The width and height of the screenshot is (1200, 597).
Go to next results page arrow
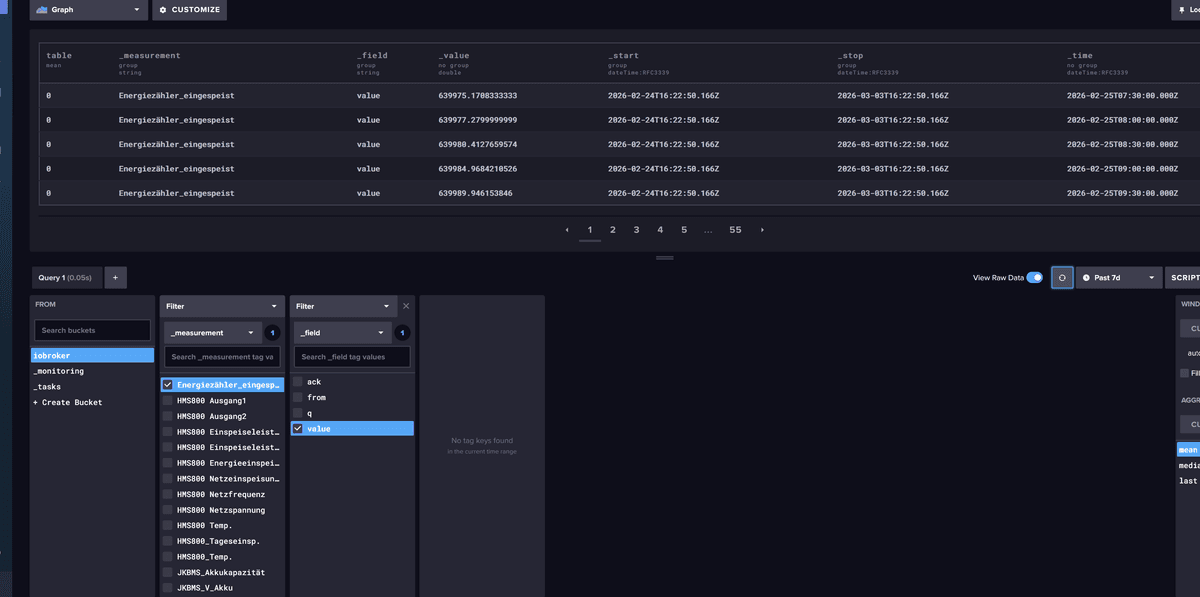click(x=762, y=230)
